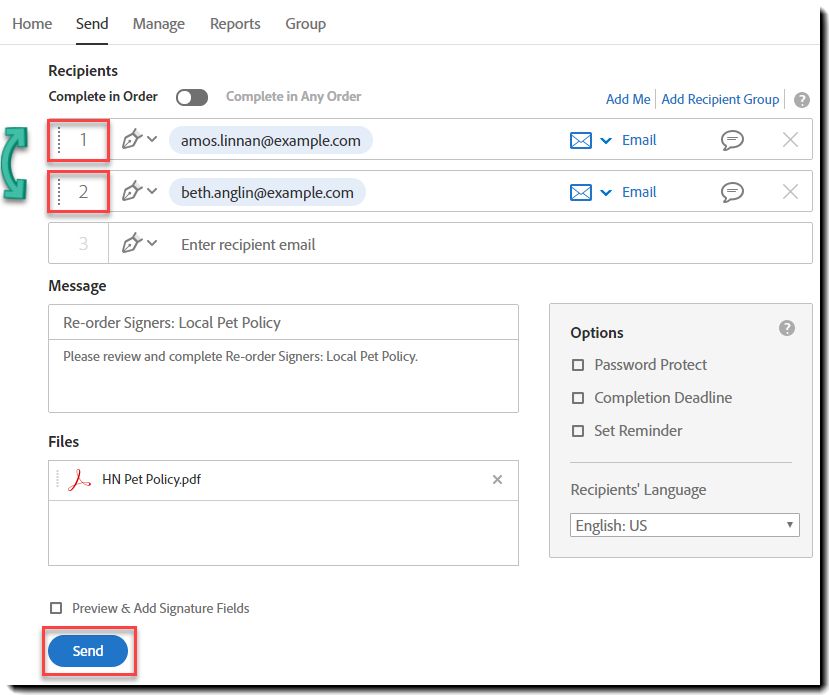Click drag handle of recipient 1
Screen dimensions: 829x695
[x=59, y=140]
